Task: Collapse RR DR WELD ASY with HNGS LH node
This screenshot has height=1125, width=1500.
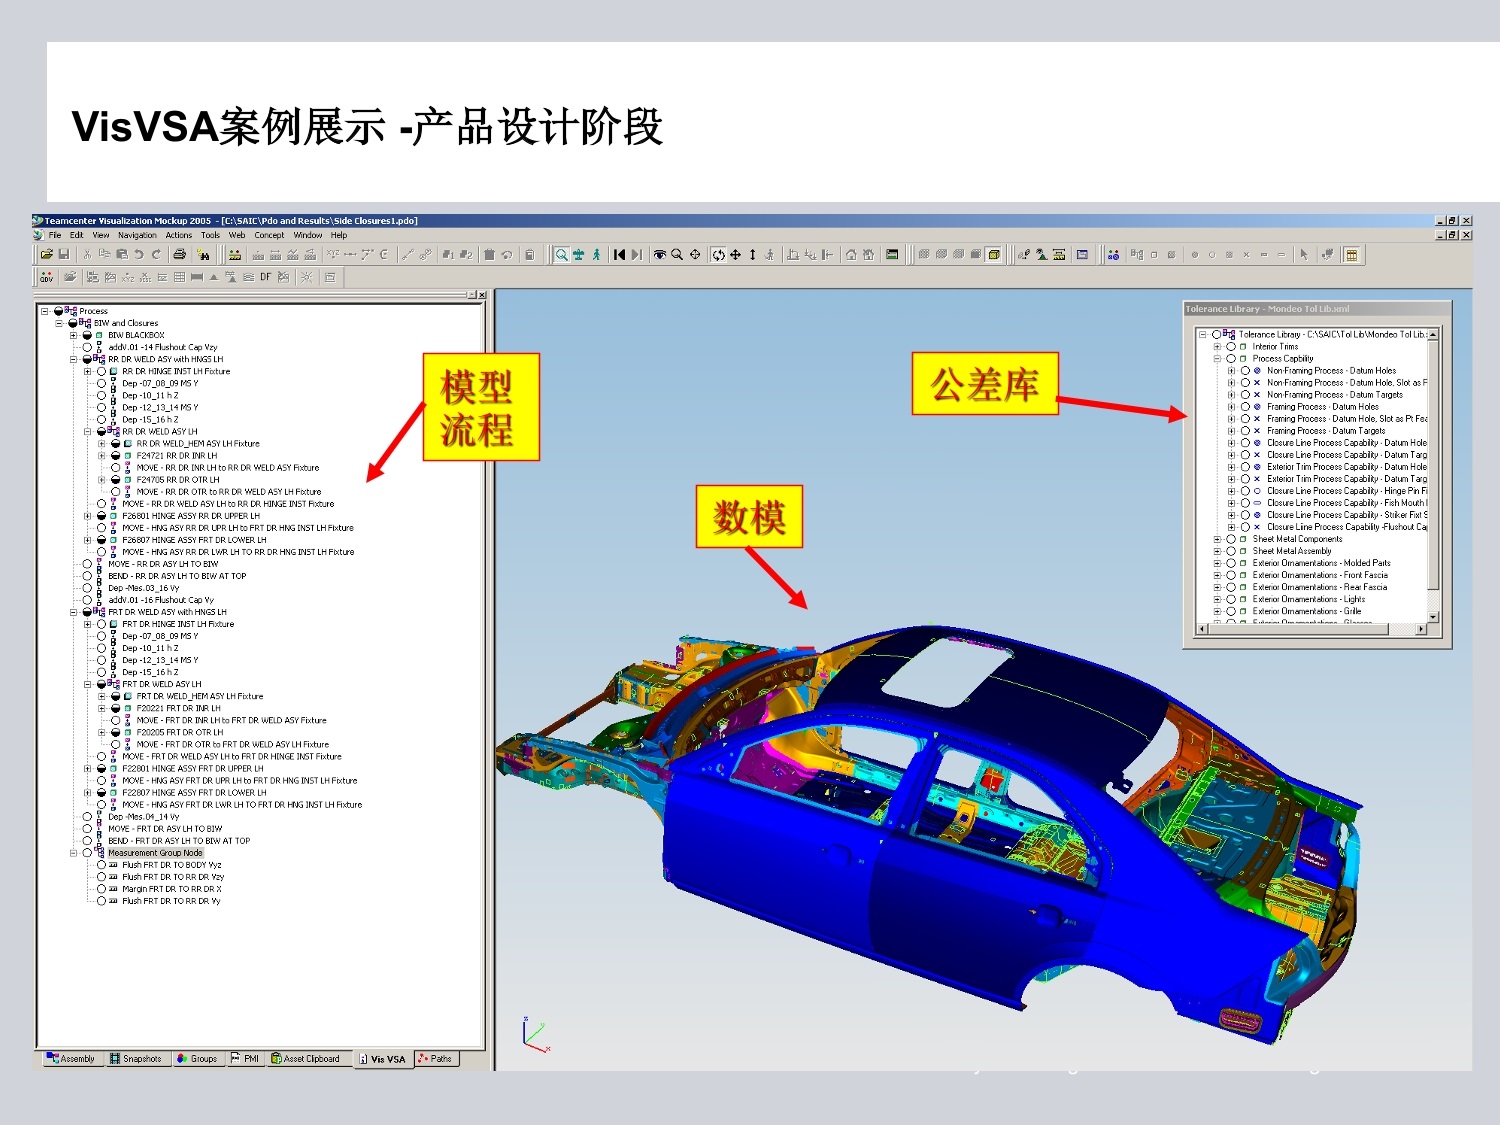Action: coord(73,359)
